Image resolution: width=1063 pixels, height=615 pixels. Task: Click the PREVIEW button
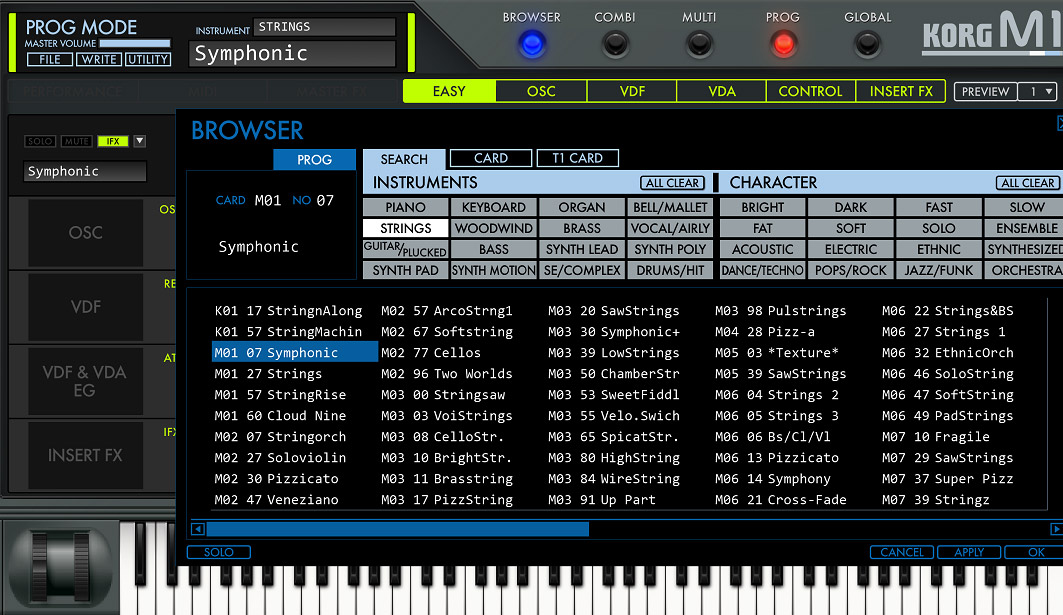point(986,92)
